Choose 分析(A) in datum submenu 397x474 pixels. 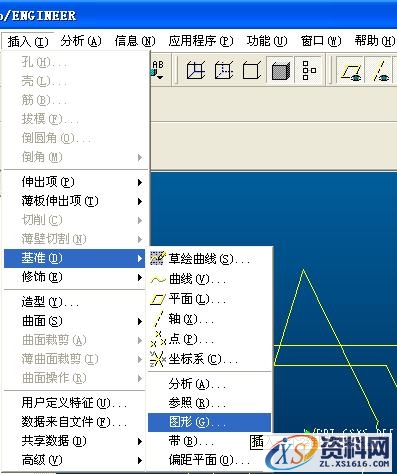(210, 384)
